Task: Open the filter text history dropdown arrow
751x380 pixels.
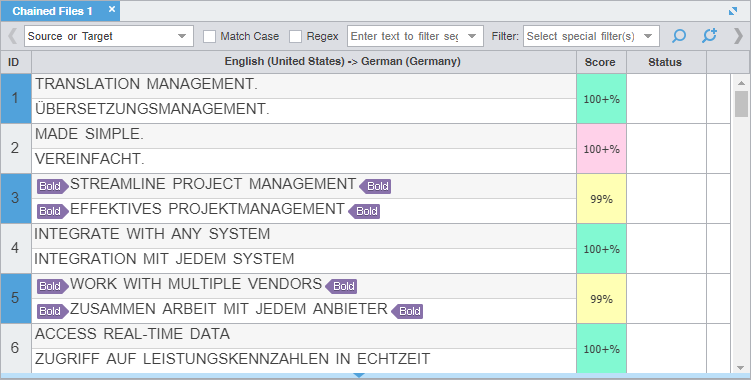Action: (472, 36)
